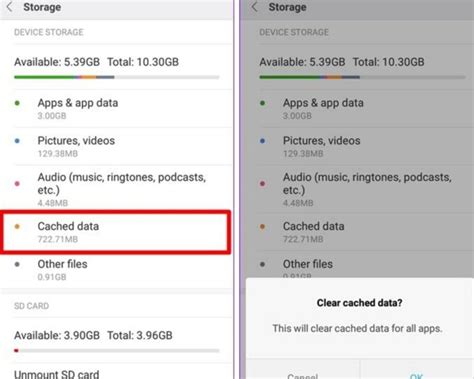Tap 'Clear cached data?' dialog title
This screenshot has width=474, height=379.
point(359,303)
